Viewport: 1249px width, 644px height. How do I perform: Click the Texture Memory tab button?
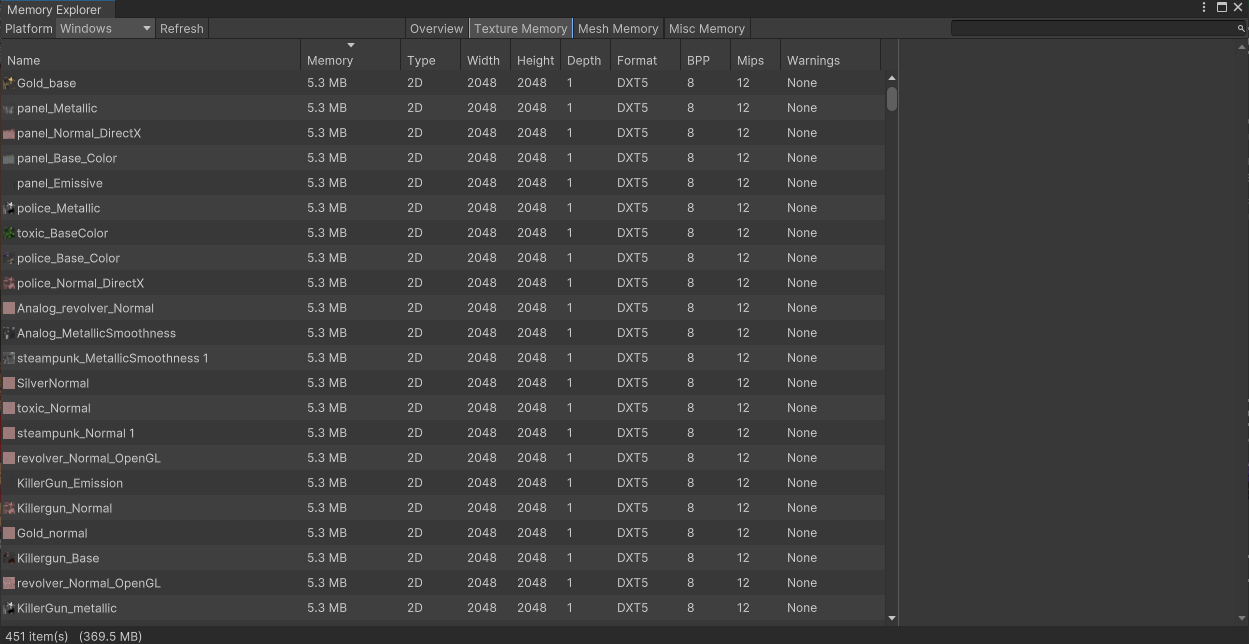click(x=520, y=28)
